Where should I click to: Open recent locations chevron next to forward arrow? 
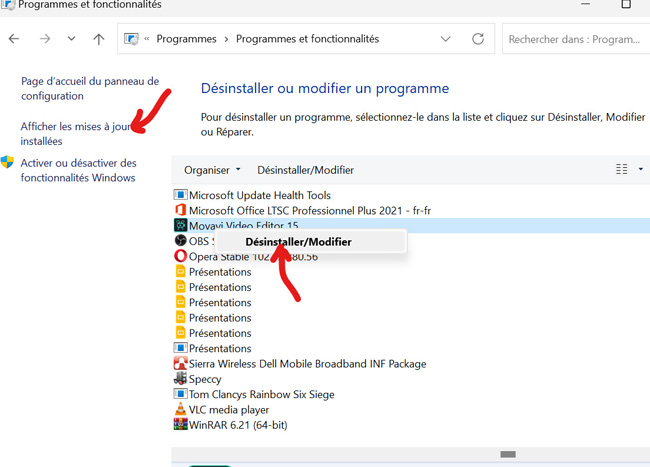[x=71, y=39]
